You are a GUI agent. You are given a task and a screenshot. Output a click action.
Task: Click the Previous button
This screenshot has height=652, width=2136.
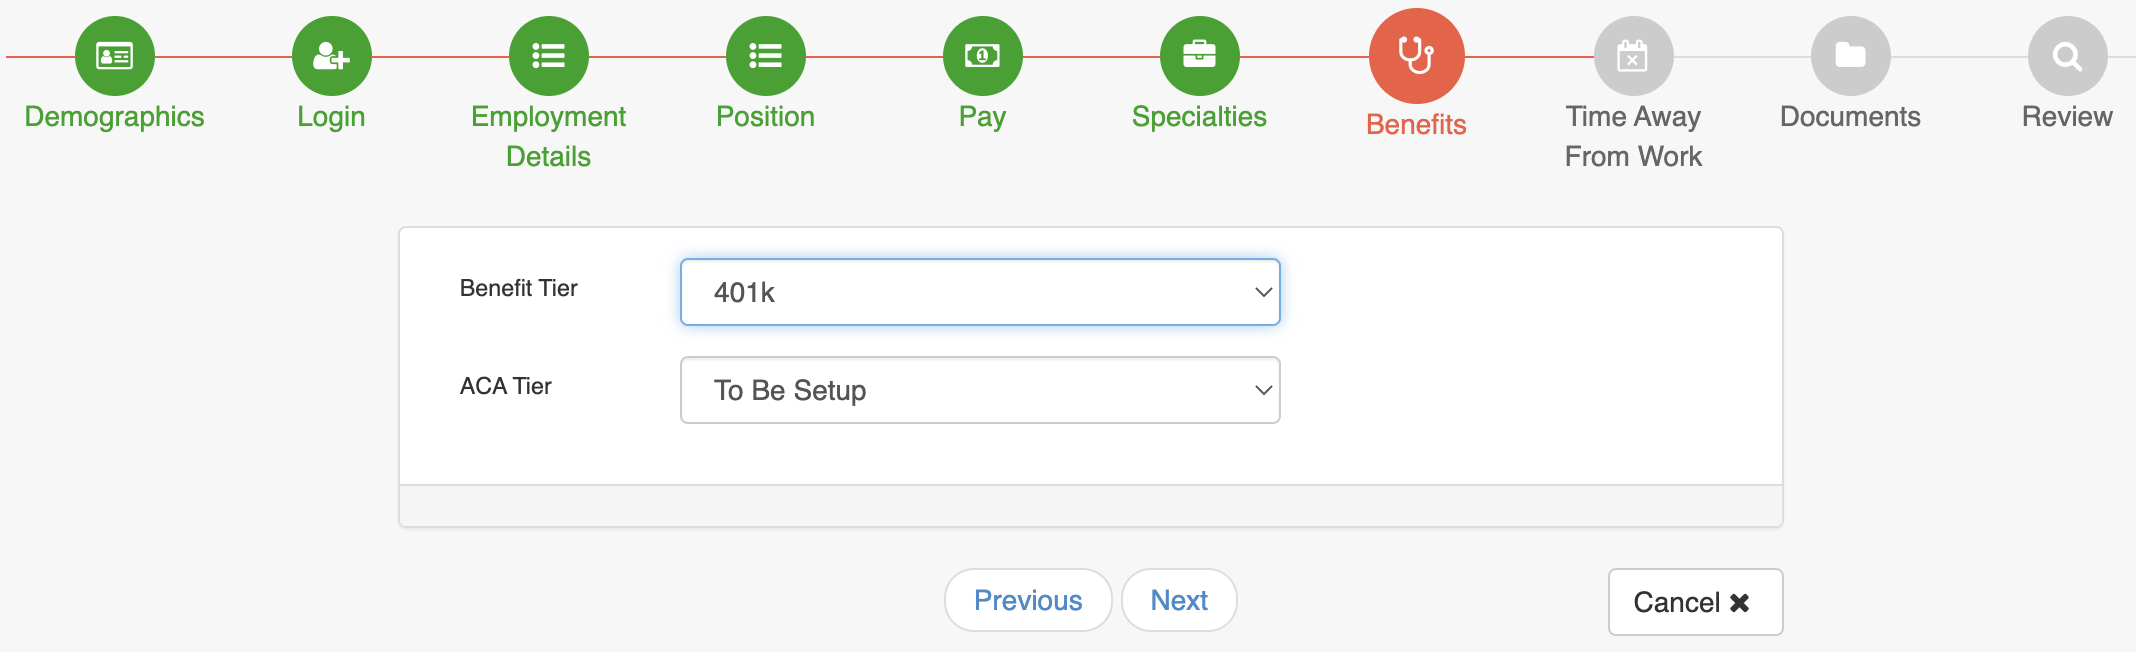(1027, 600)
